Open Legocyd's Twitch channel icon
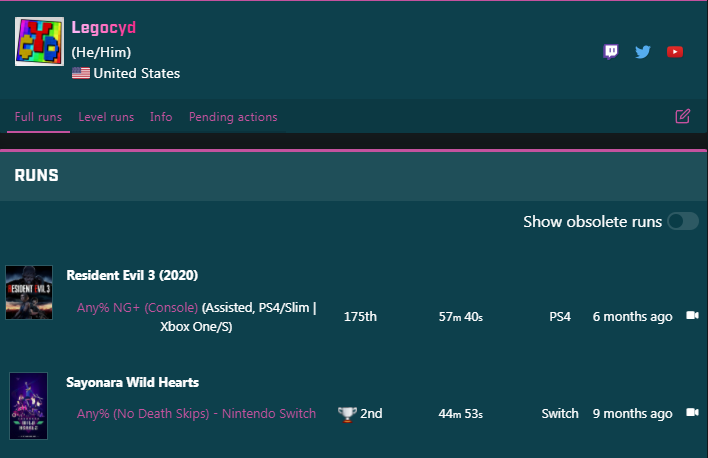Viewport: 708px width, 458px height. 610,52
